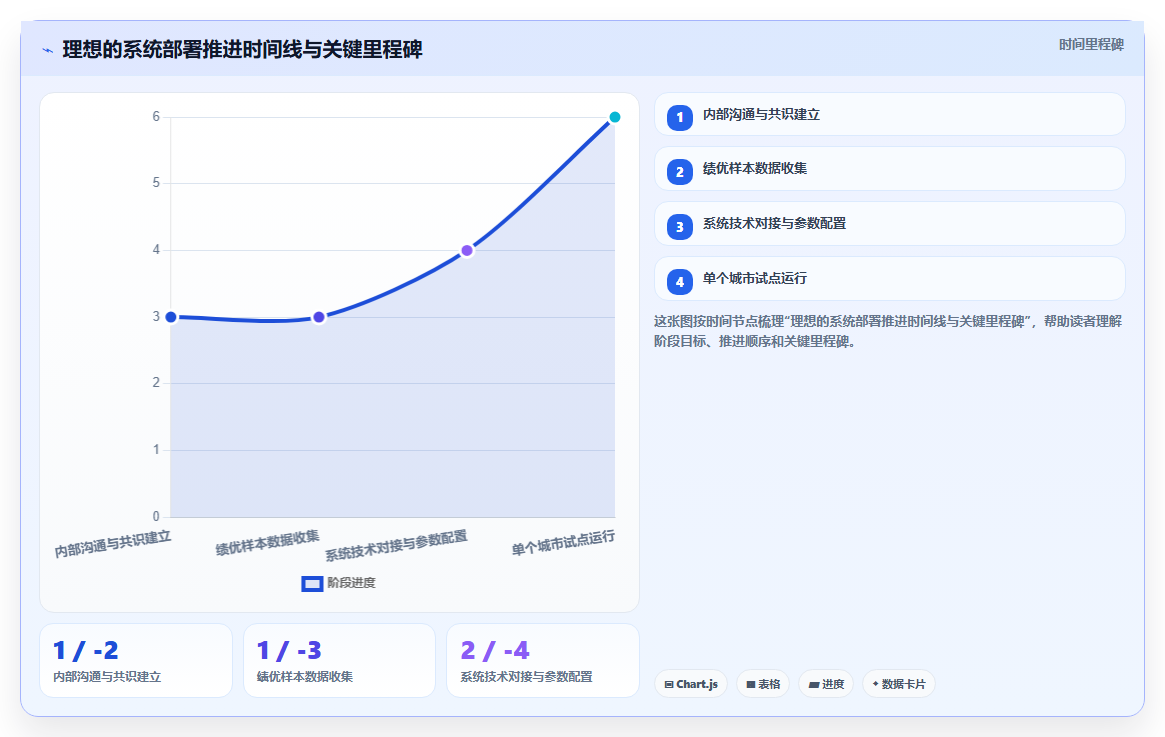Click the title 理想的系统部署推进时间线与关键里程碑
Viewport: 1165px width, 737px height.
click(242, 50)
